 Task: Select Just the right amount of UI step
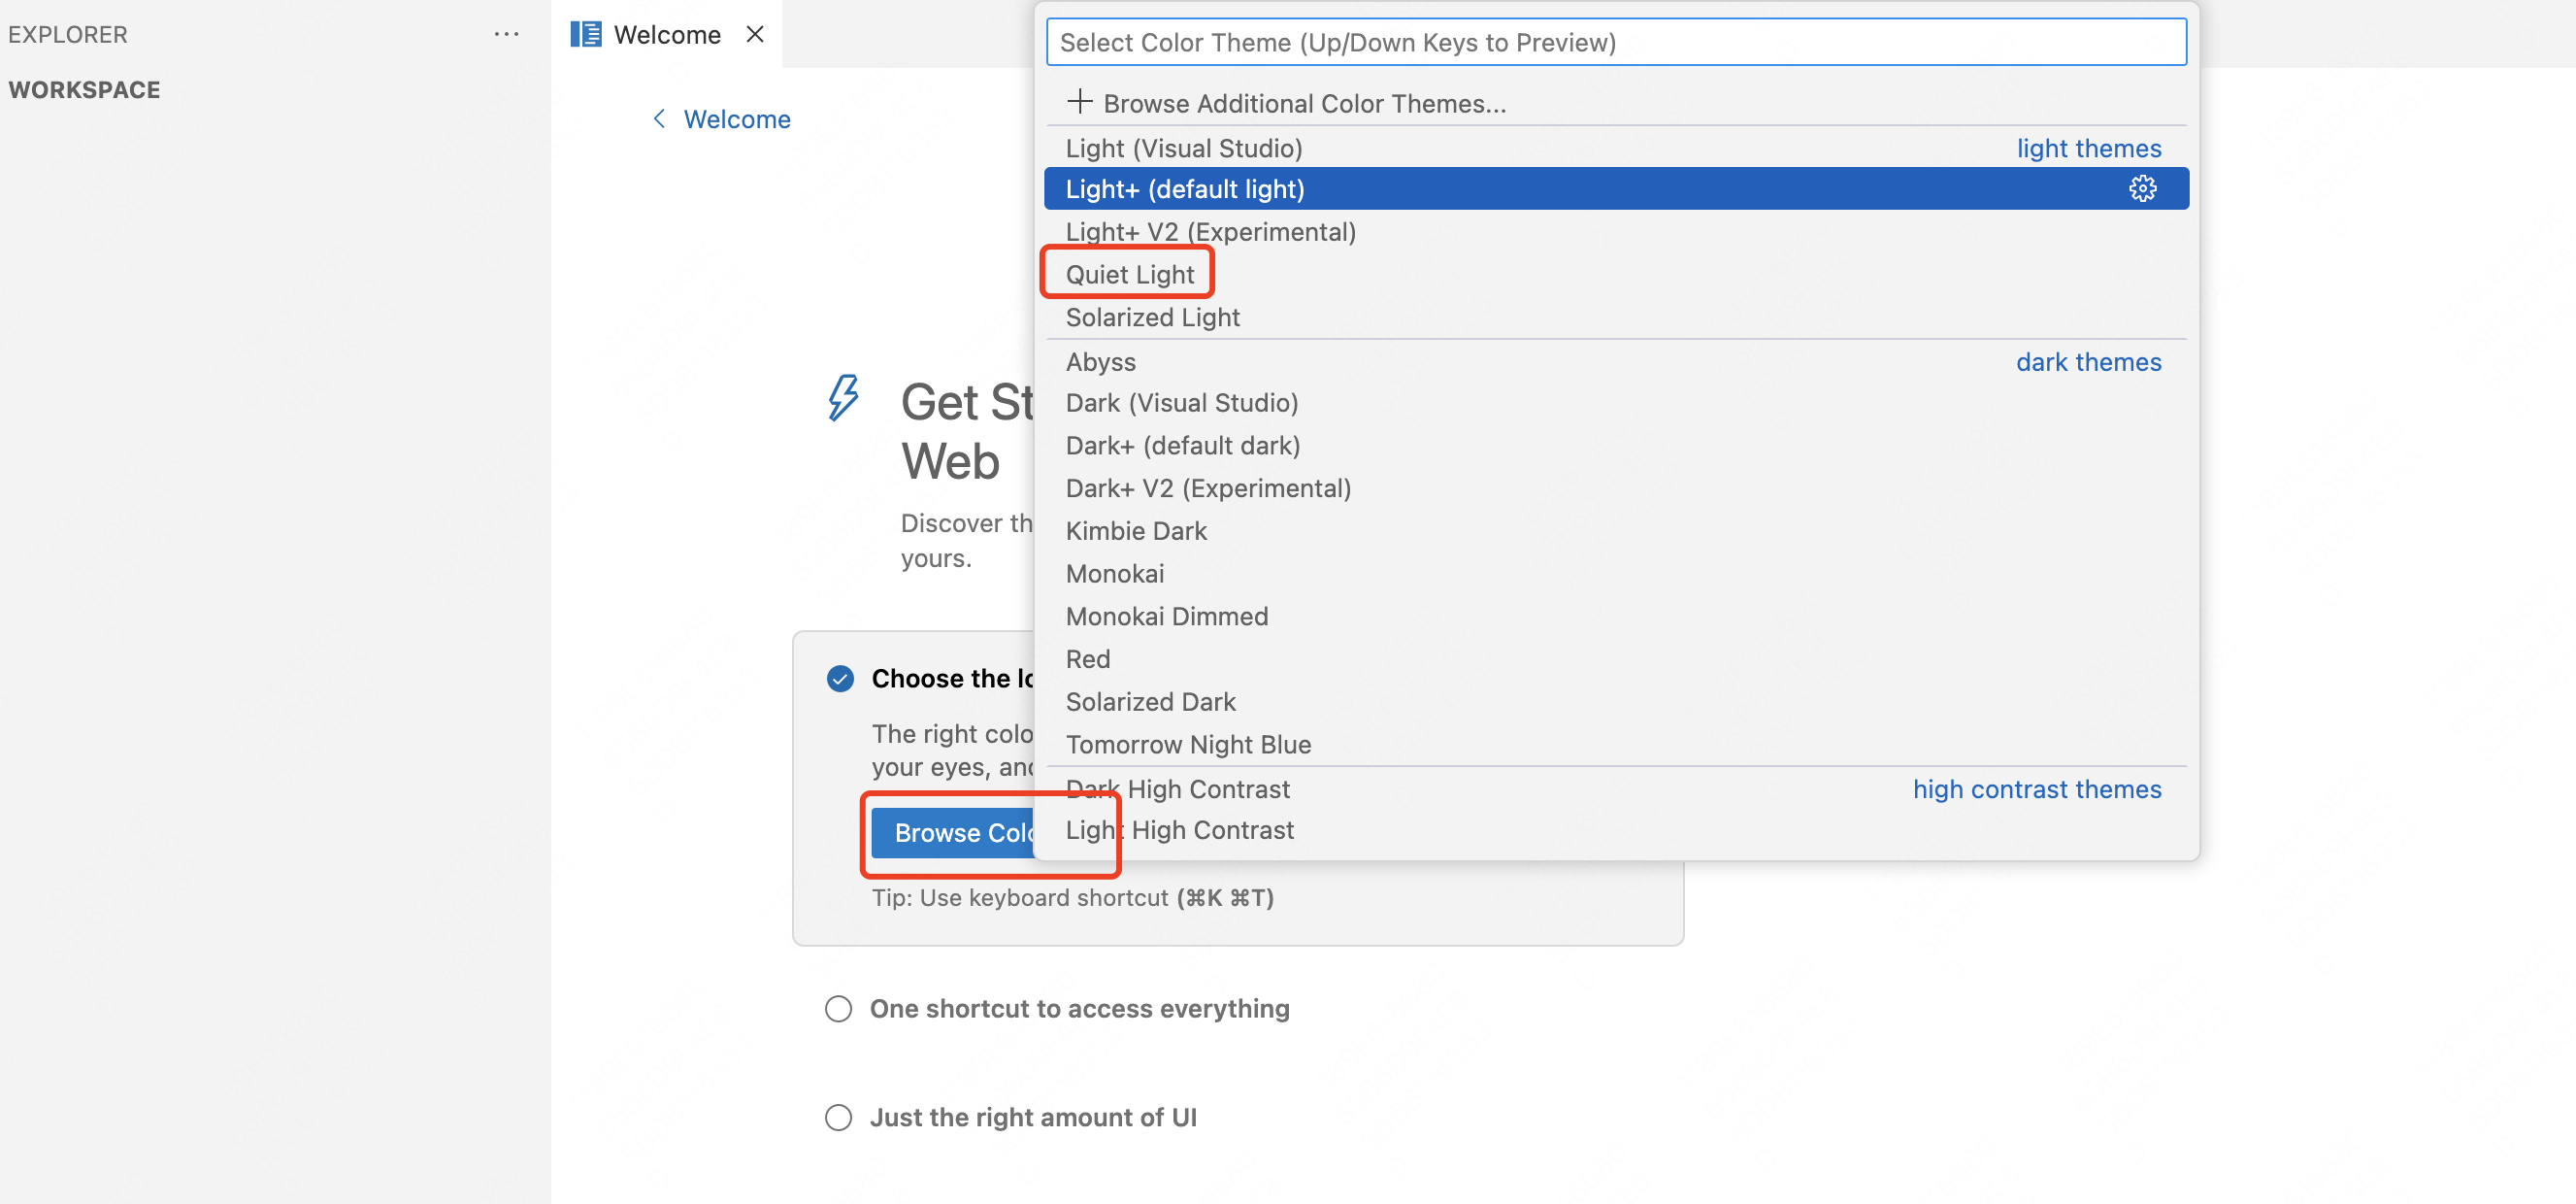point(1032,1117)
